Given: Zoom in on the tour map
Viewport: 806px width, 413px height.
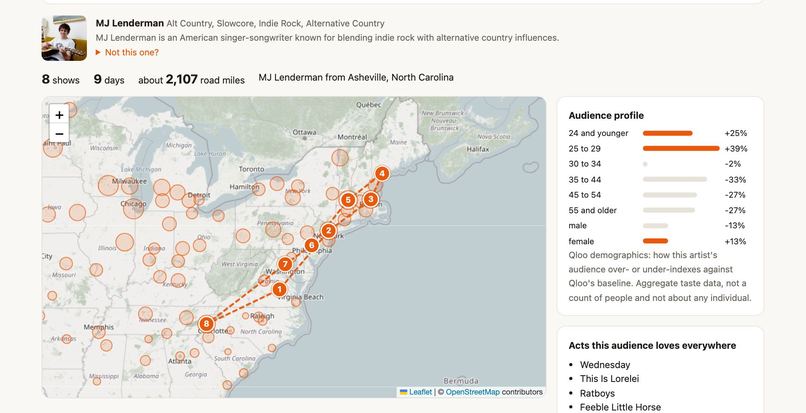Looking at the screenshot, I should tap(59, 115).
